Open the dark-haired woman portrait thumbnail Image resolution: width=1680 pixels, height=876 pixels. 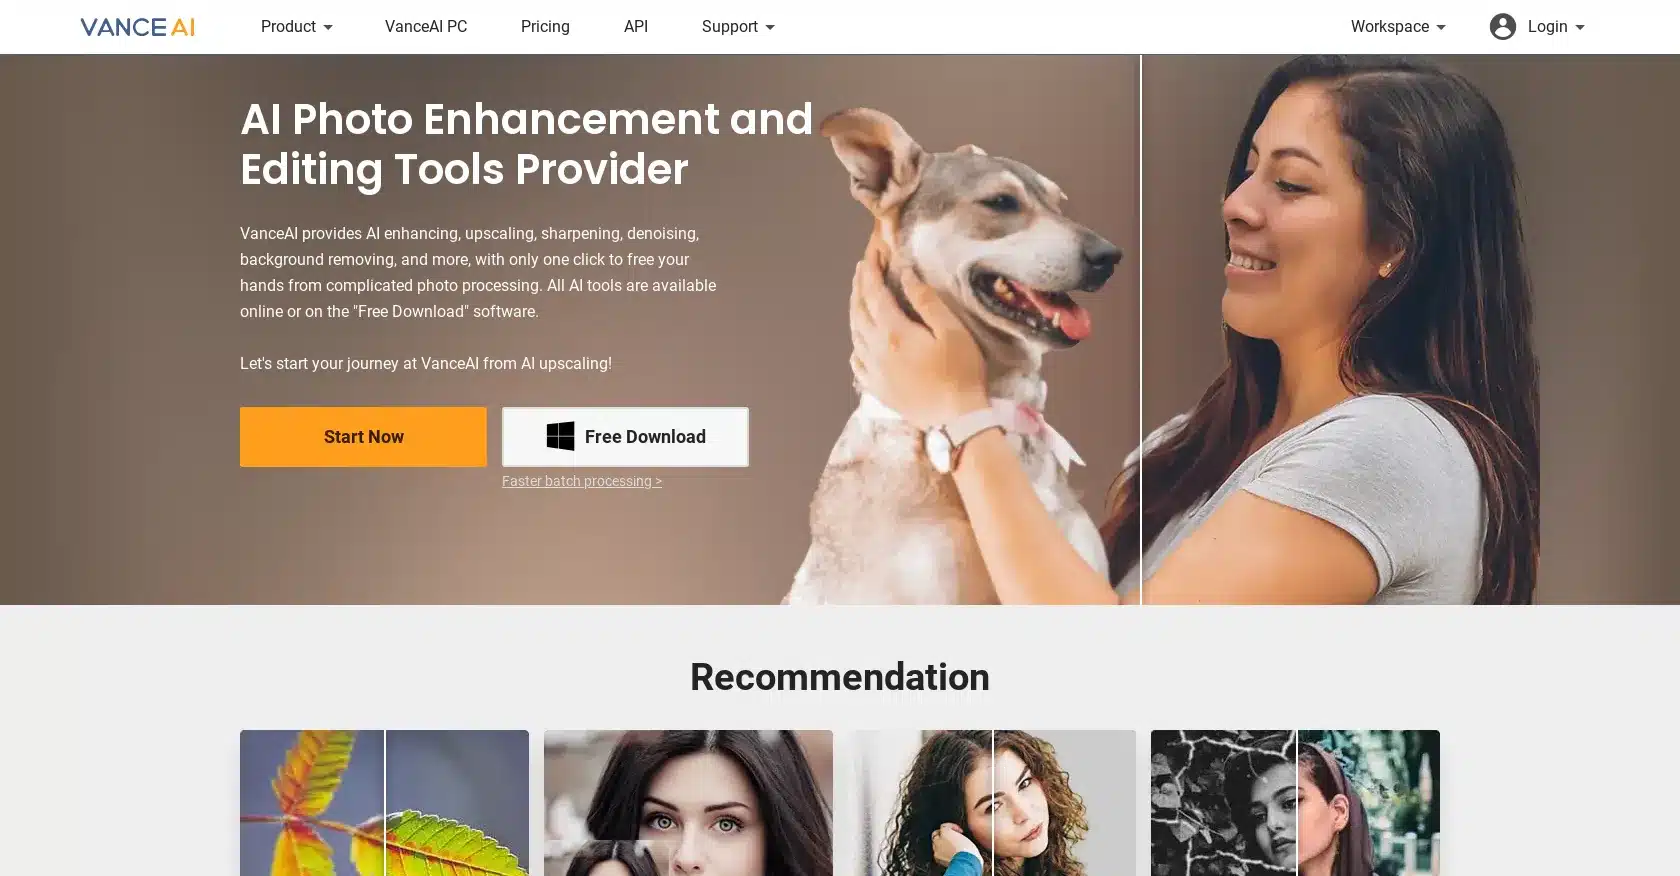point(688,803)
